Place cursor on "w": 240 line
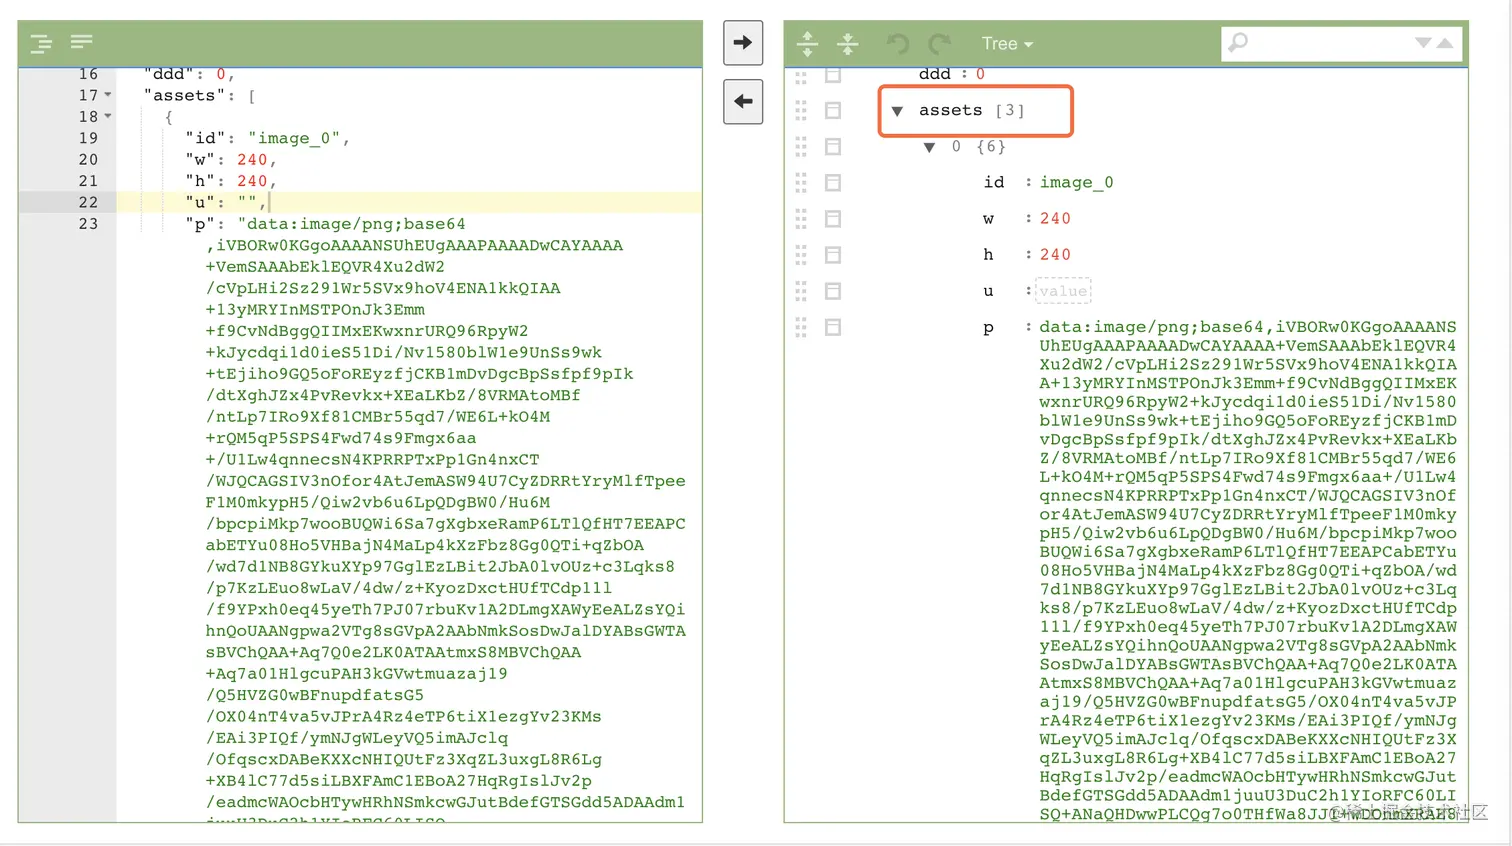The height and width of the screenshot is (846, 1512). (x=230, y=159)
